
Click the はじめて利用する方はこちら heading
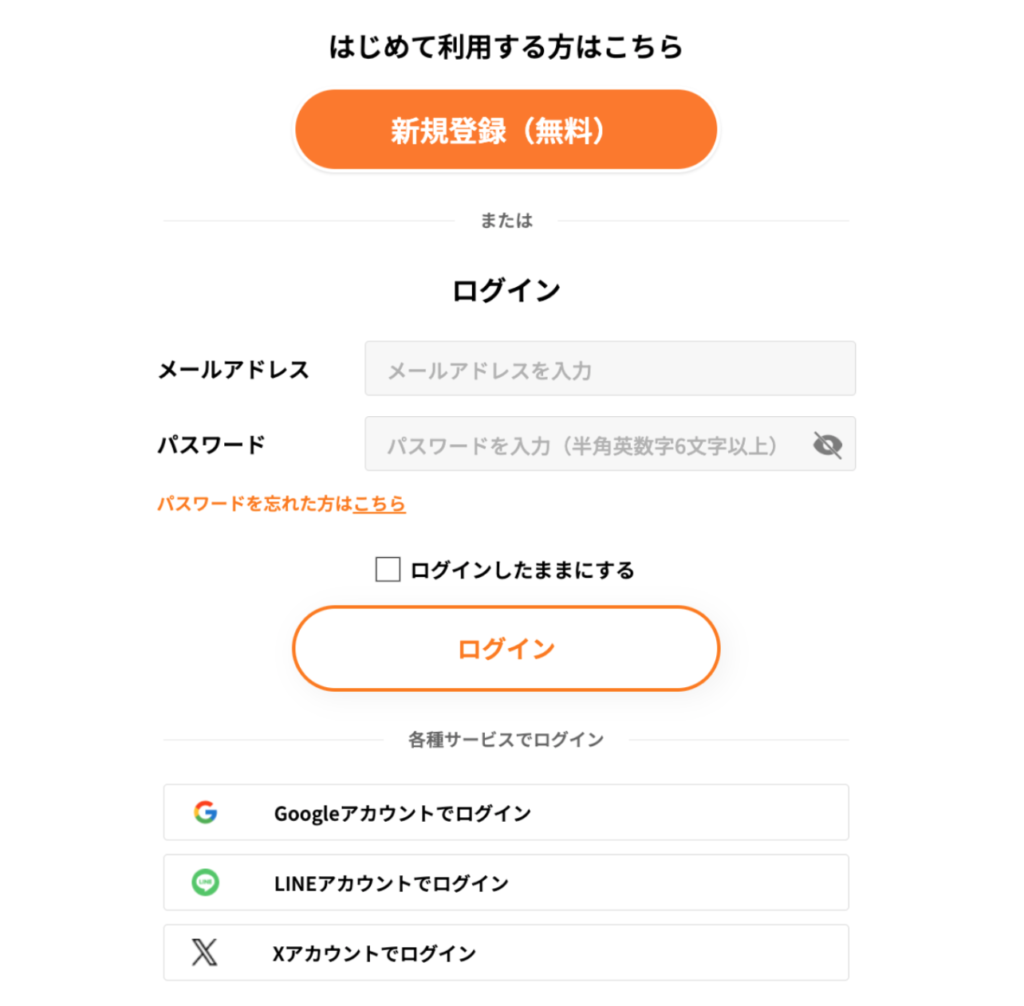click(506, 47)
